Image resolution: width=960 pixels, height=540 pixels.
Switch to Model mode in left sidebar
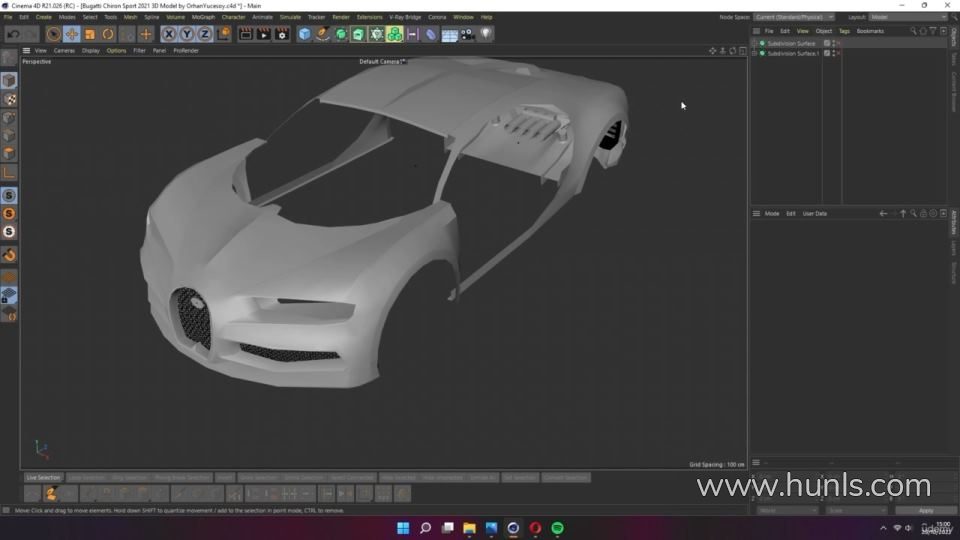click(9, 80)
